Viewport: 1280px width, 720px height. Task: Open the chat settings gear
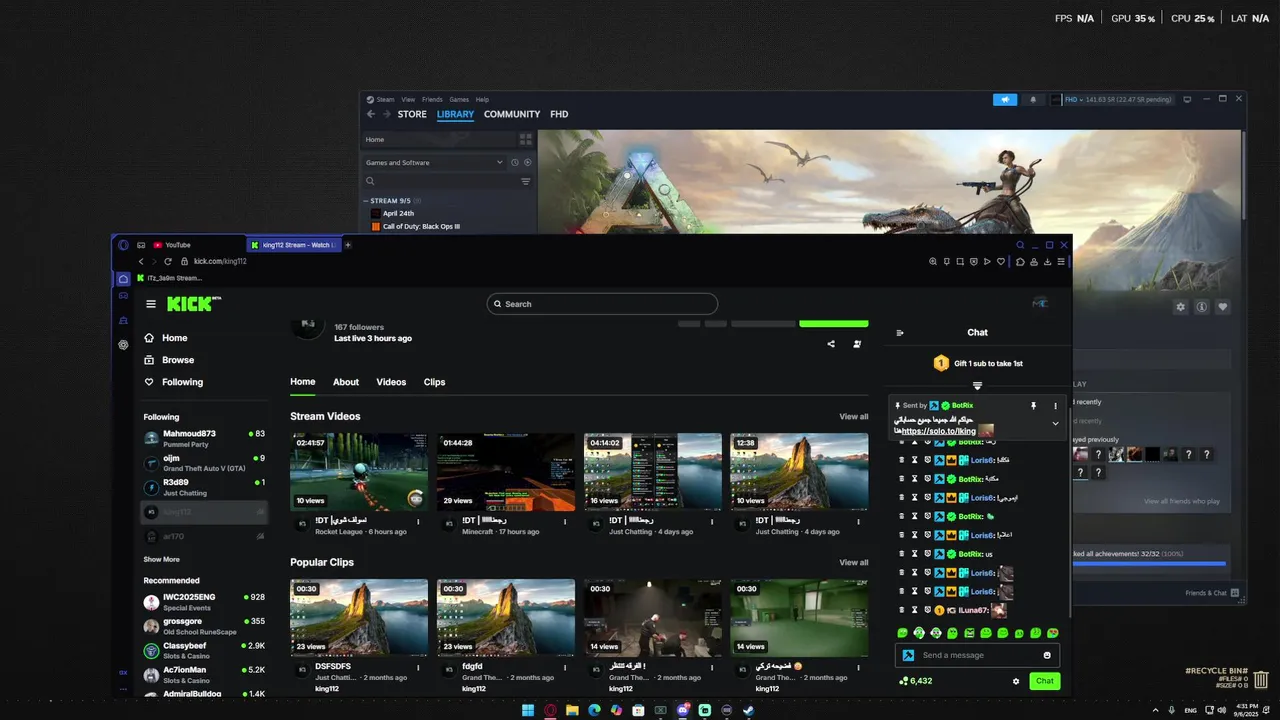tap(1016, 681)
